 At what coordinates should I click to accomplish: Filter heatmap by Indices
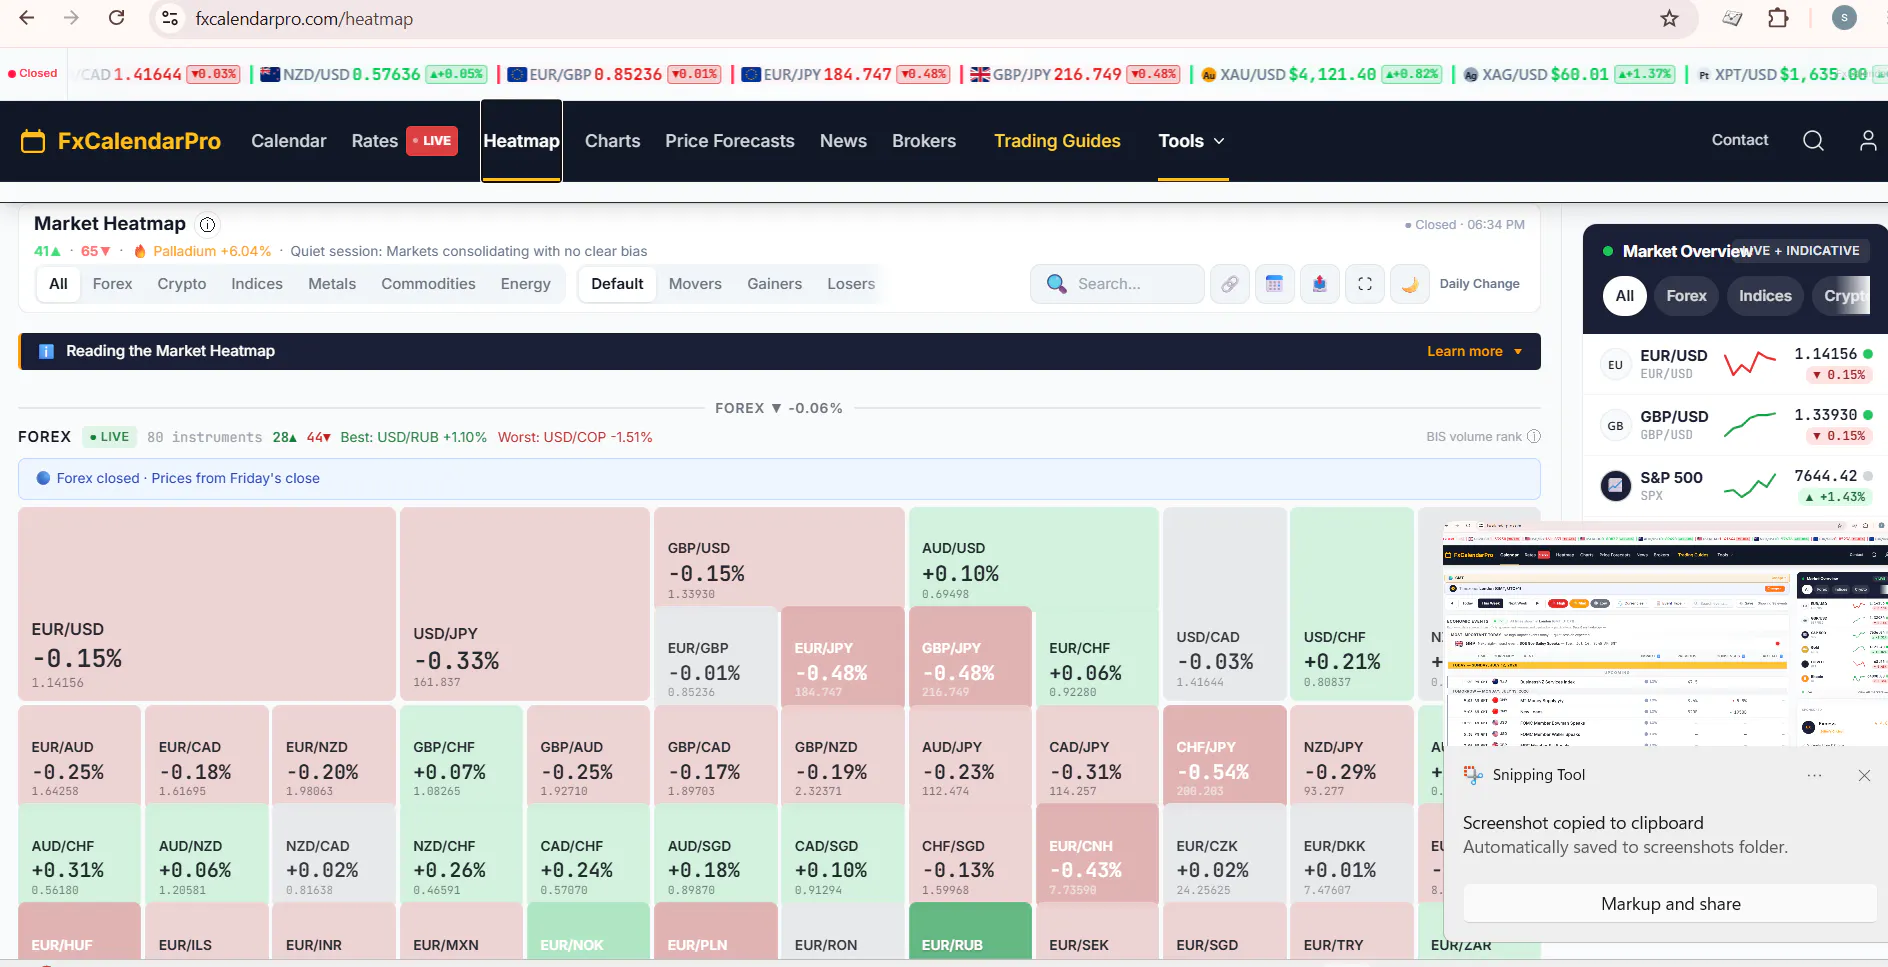coord(257,284)
